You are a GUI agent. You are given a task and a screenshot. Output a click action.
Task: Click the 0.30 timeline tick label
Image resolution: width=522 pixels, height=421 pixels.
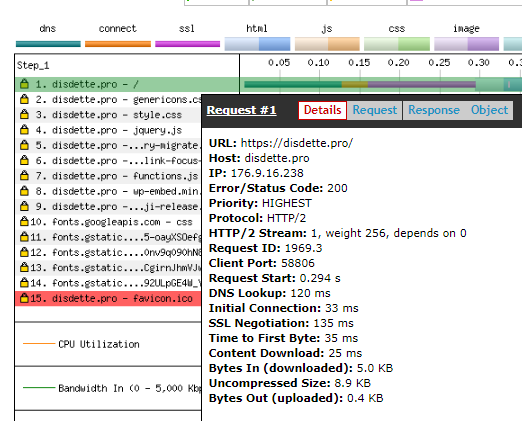pos(478,63)
